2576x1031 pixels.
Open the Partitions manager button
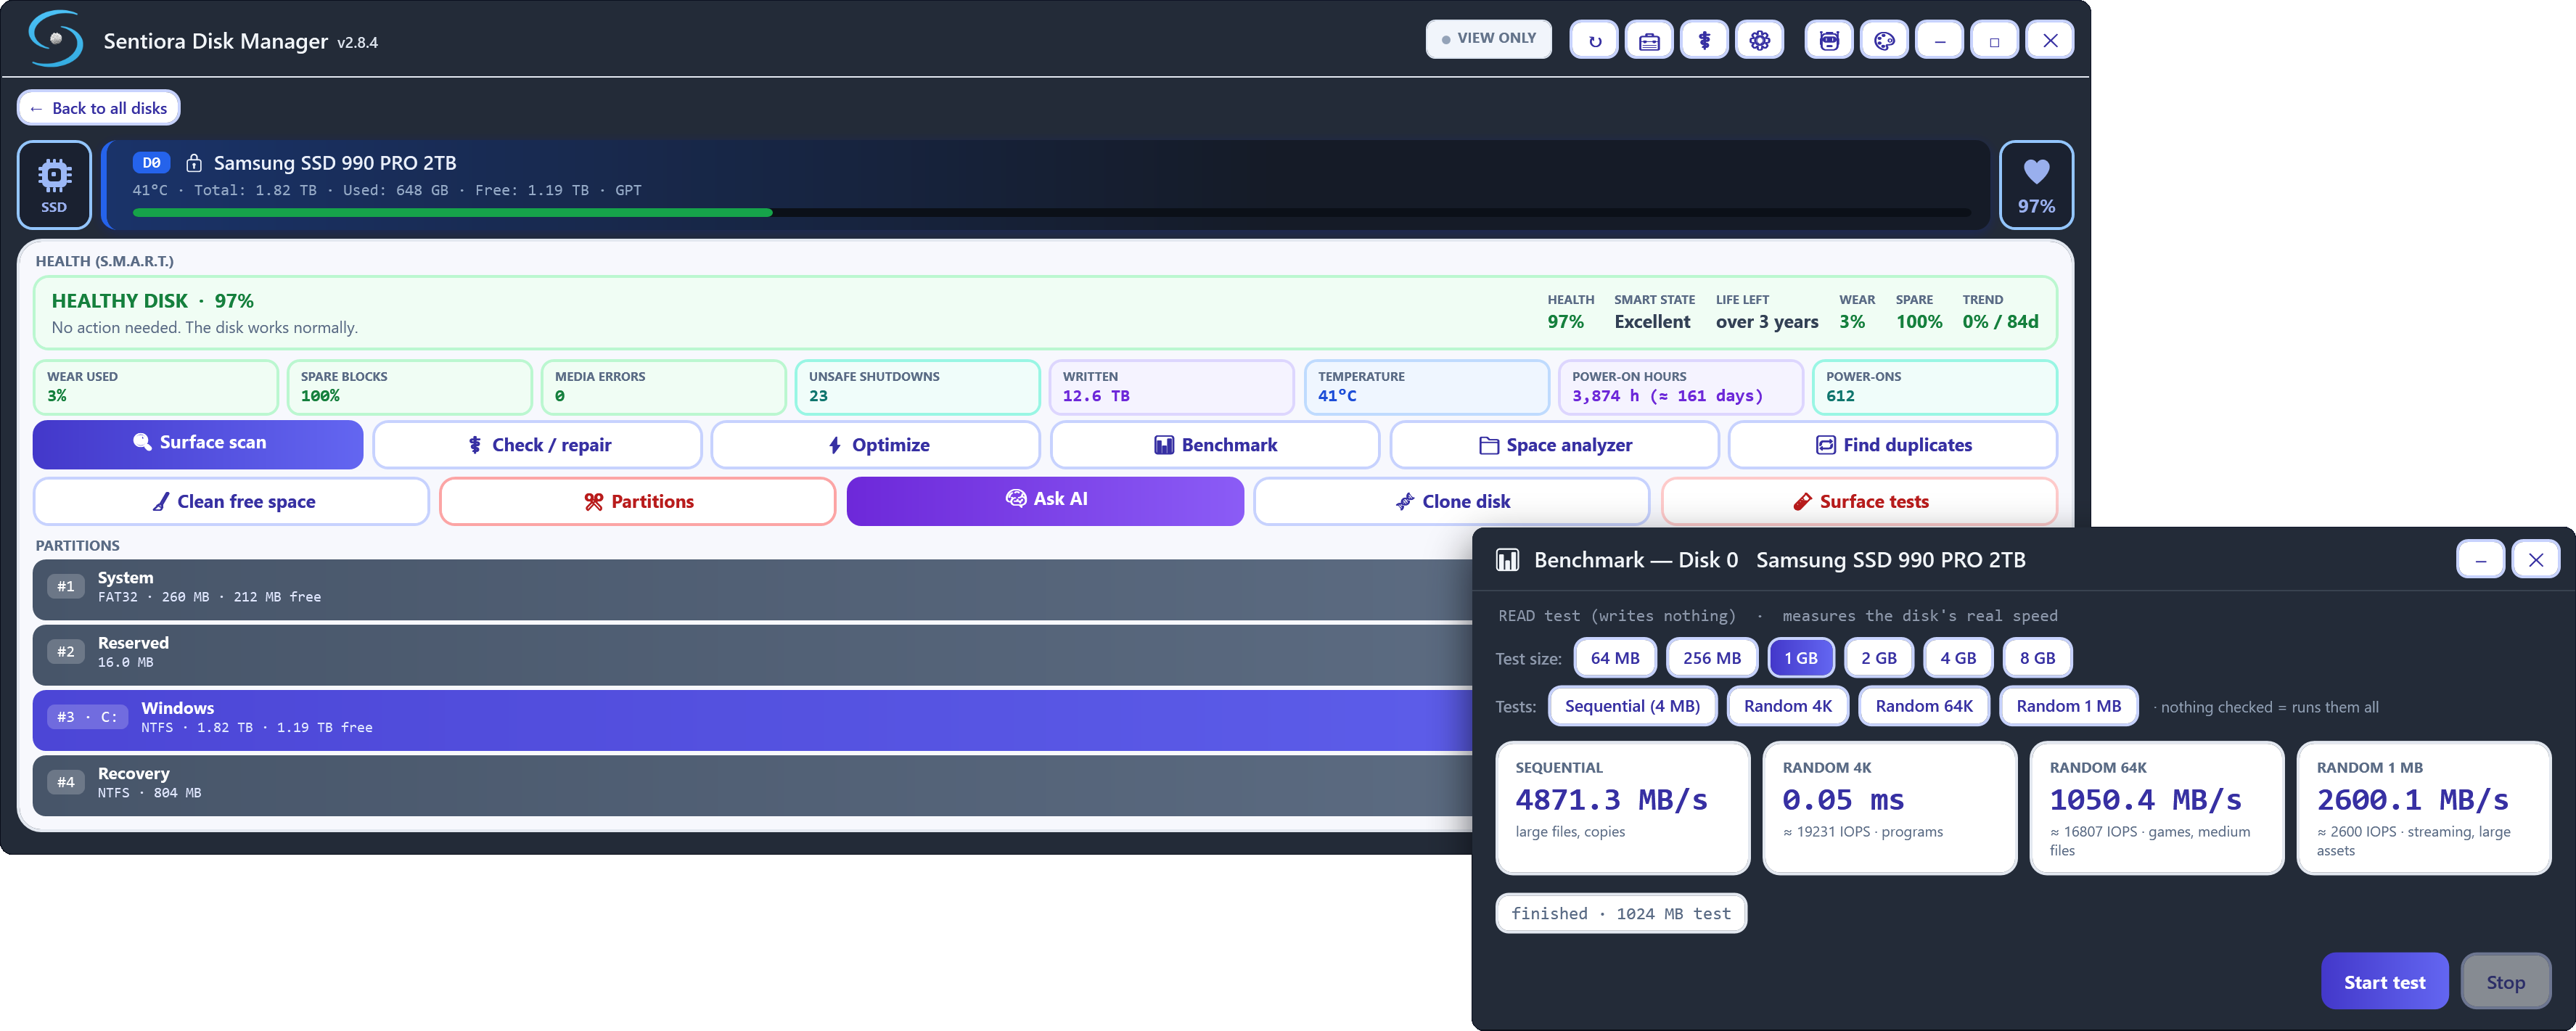tap(637, 501)
